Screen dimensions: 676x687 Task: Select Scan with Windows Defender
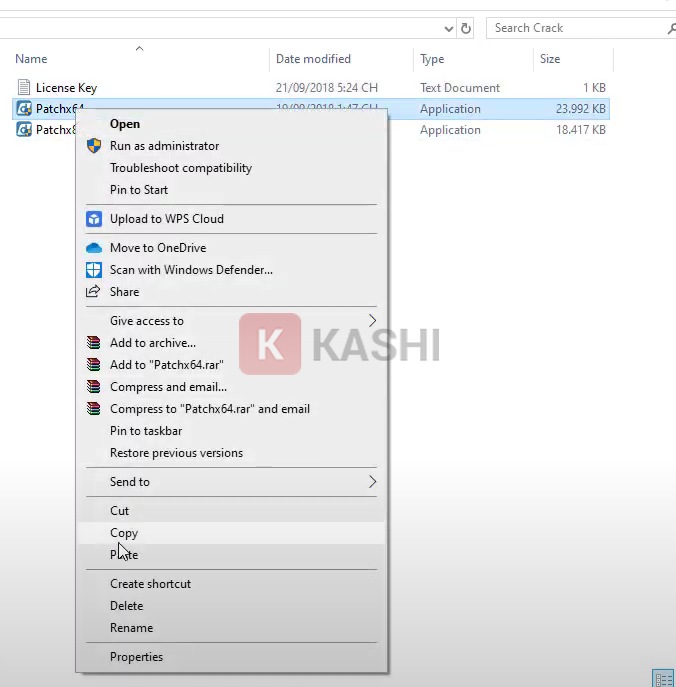[191, 270]
